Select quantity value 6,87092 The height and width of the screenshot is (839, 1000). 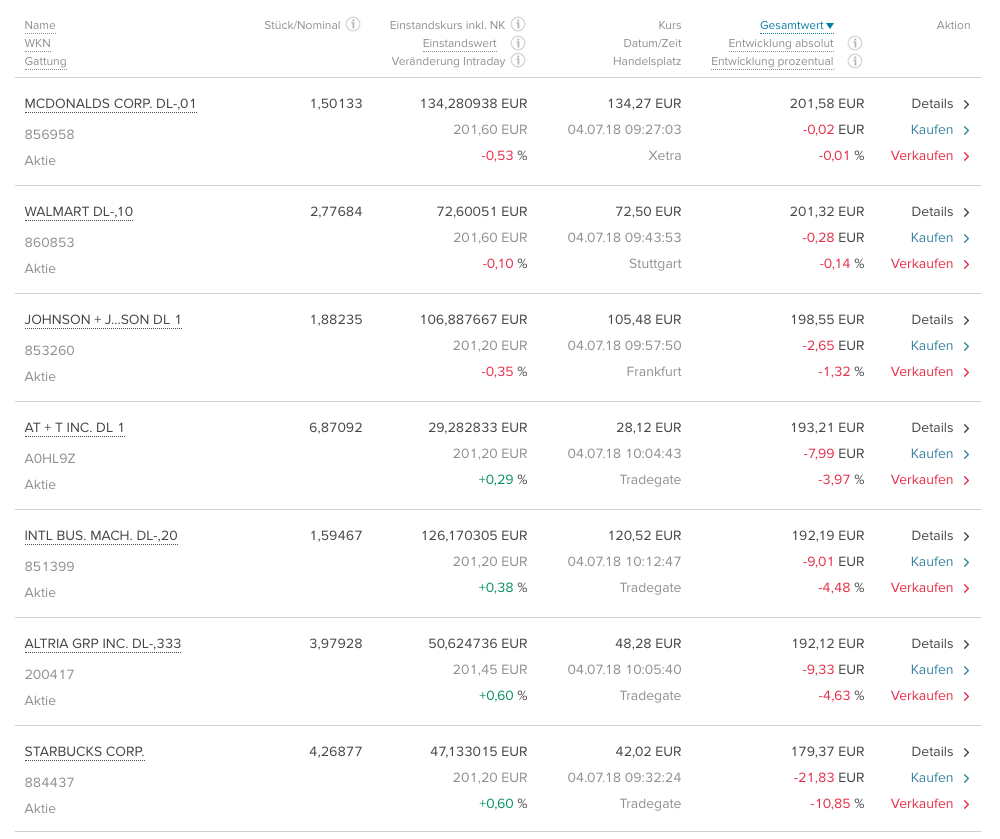pyautogui.click(x=335, y=428)
